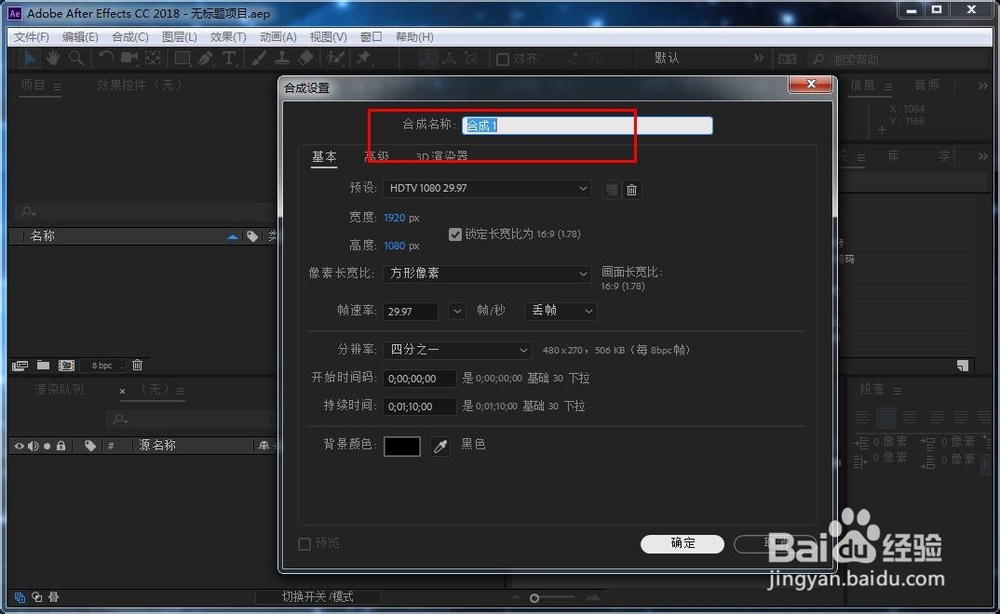Open the Paragraph panel menu icon
The image size is (1000, 614).
click(x=897, y=390)
